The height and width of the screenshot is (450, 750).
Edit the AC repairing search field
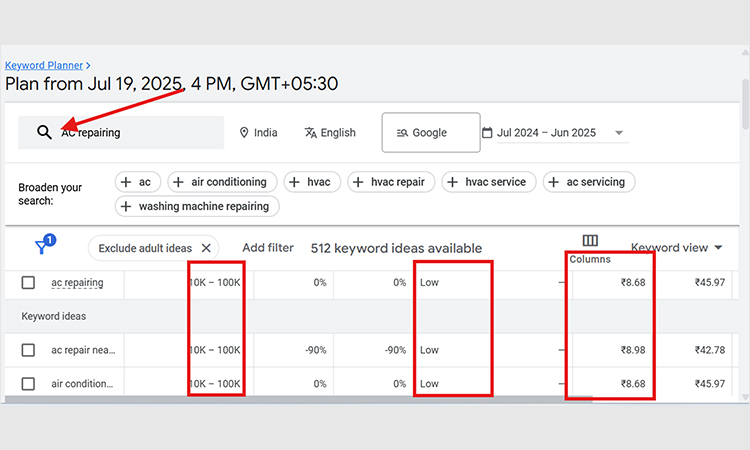(x=121, y=132)
